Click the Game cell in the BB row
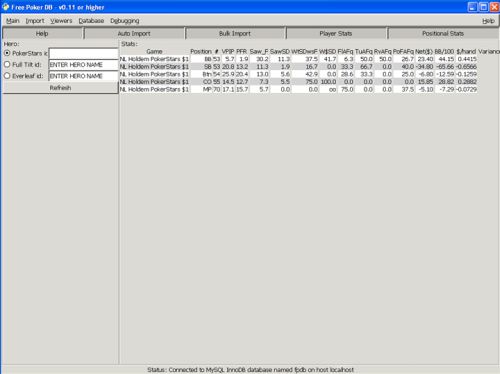This screenshot has width=500, height=374. click(x=154, y=59)
